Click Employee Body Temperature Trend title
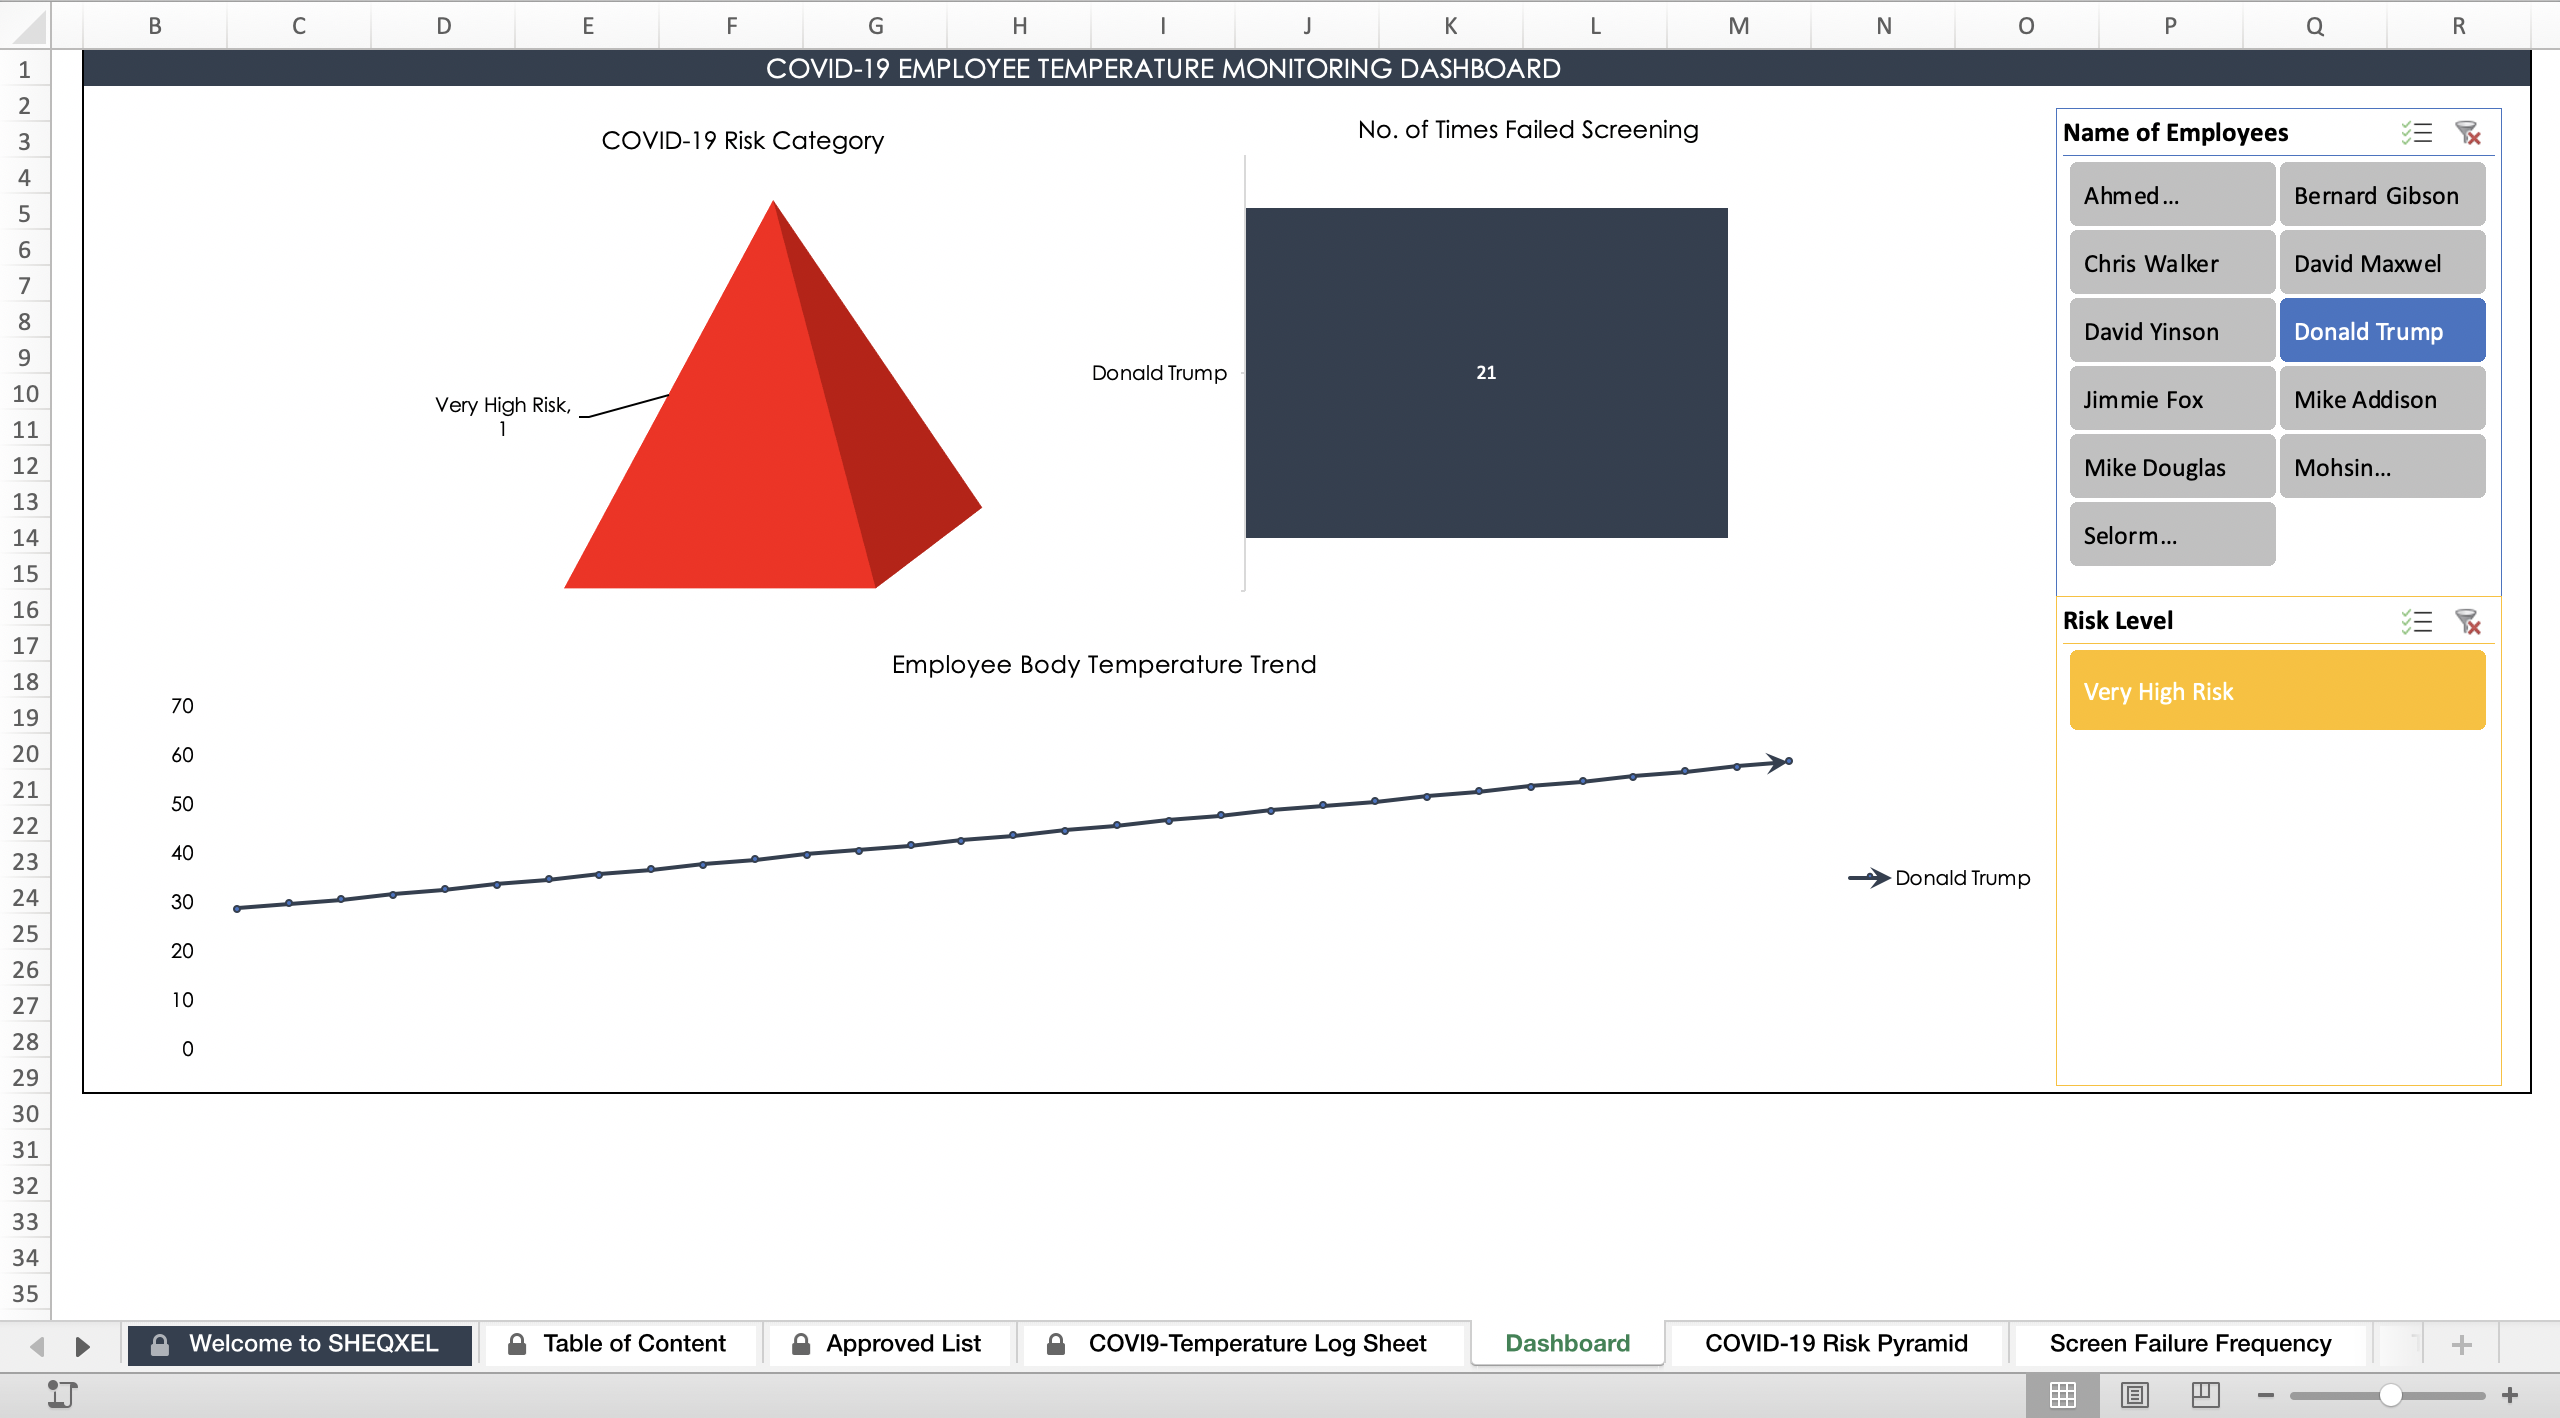This screenshot has height=1418, width=2560. tap(1104, 664)
